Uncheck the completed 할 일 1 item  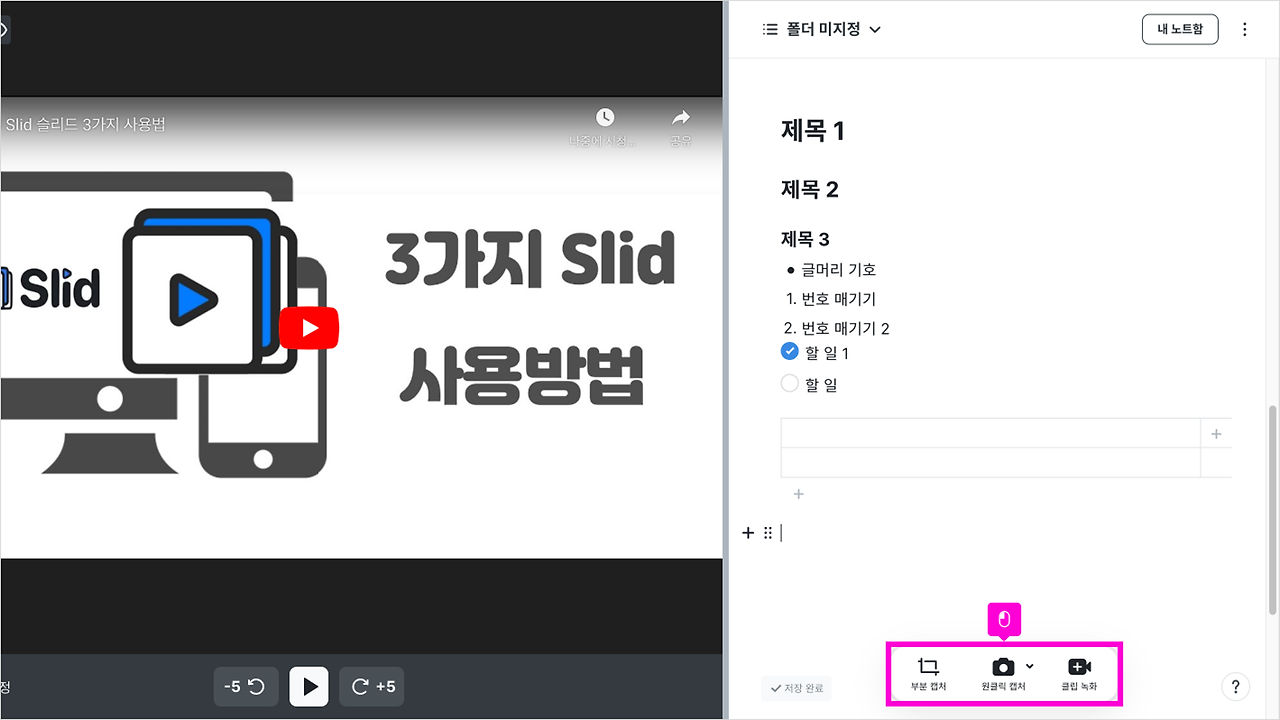coord(789,351)
